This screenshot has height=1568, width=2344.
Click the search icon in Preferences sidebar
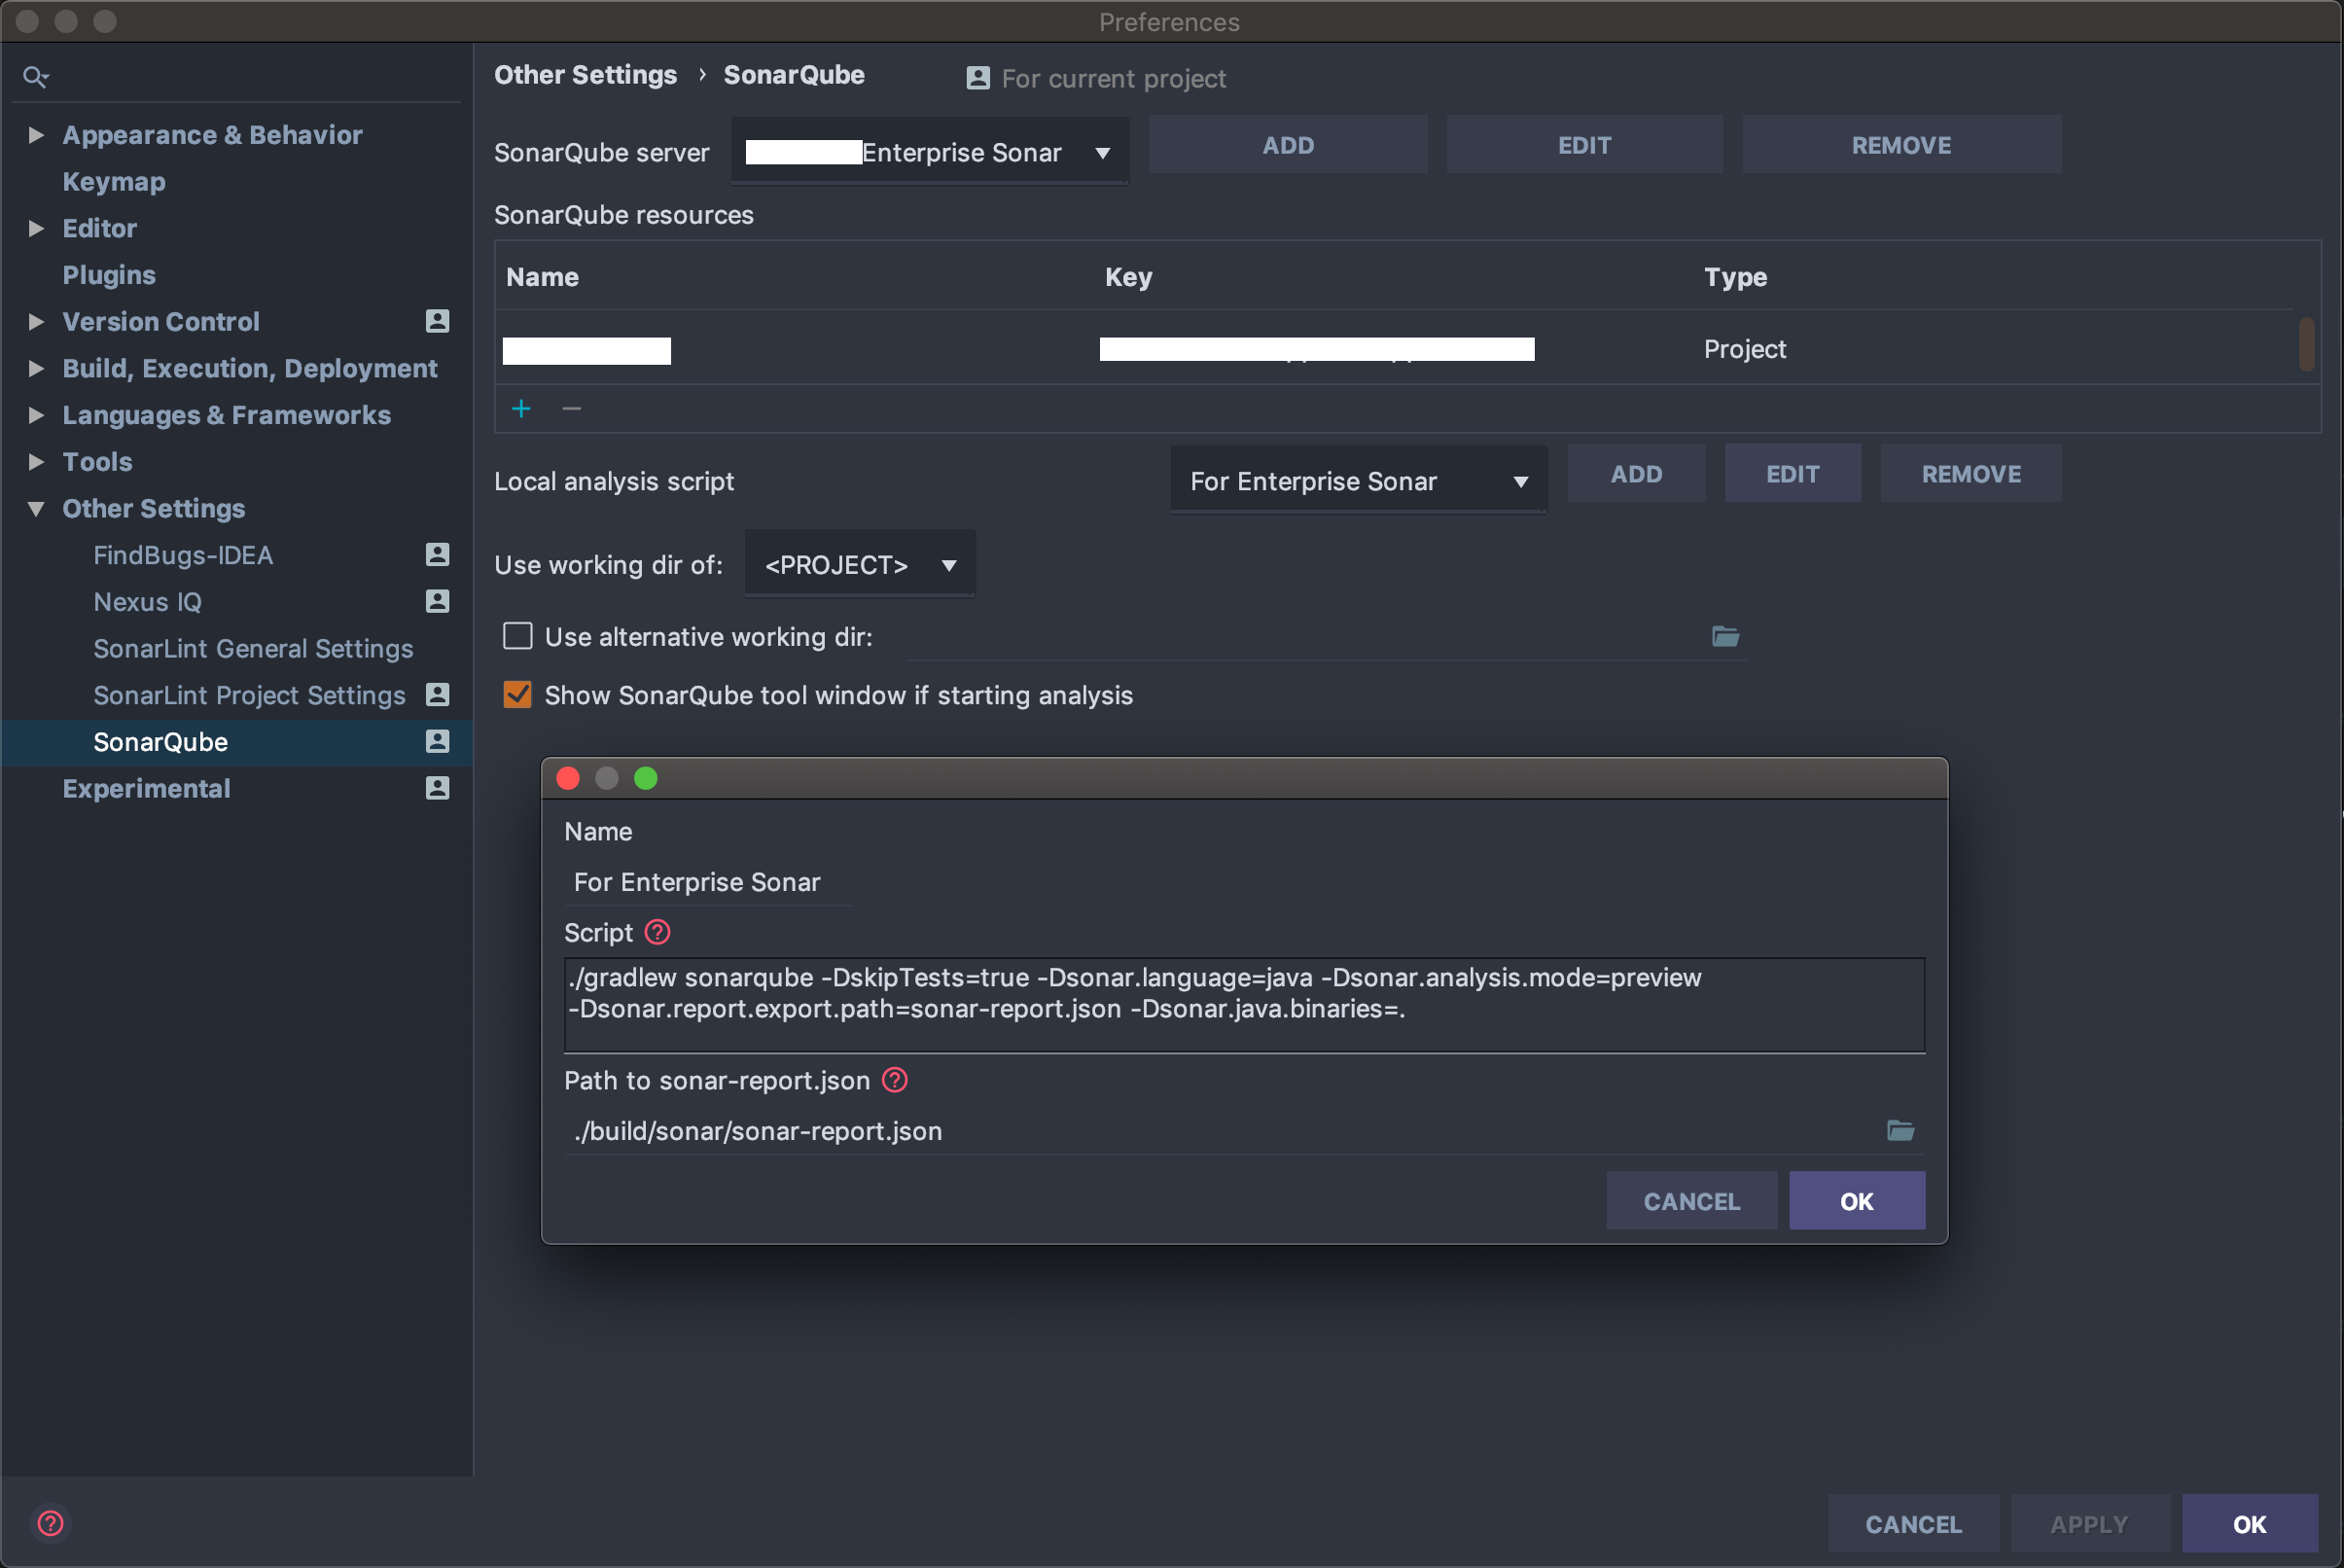35,77
